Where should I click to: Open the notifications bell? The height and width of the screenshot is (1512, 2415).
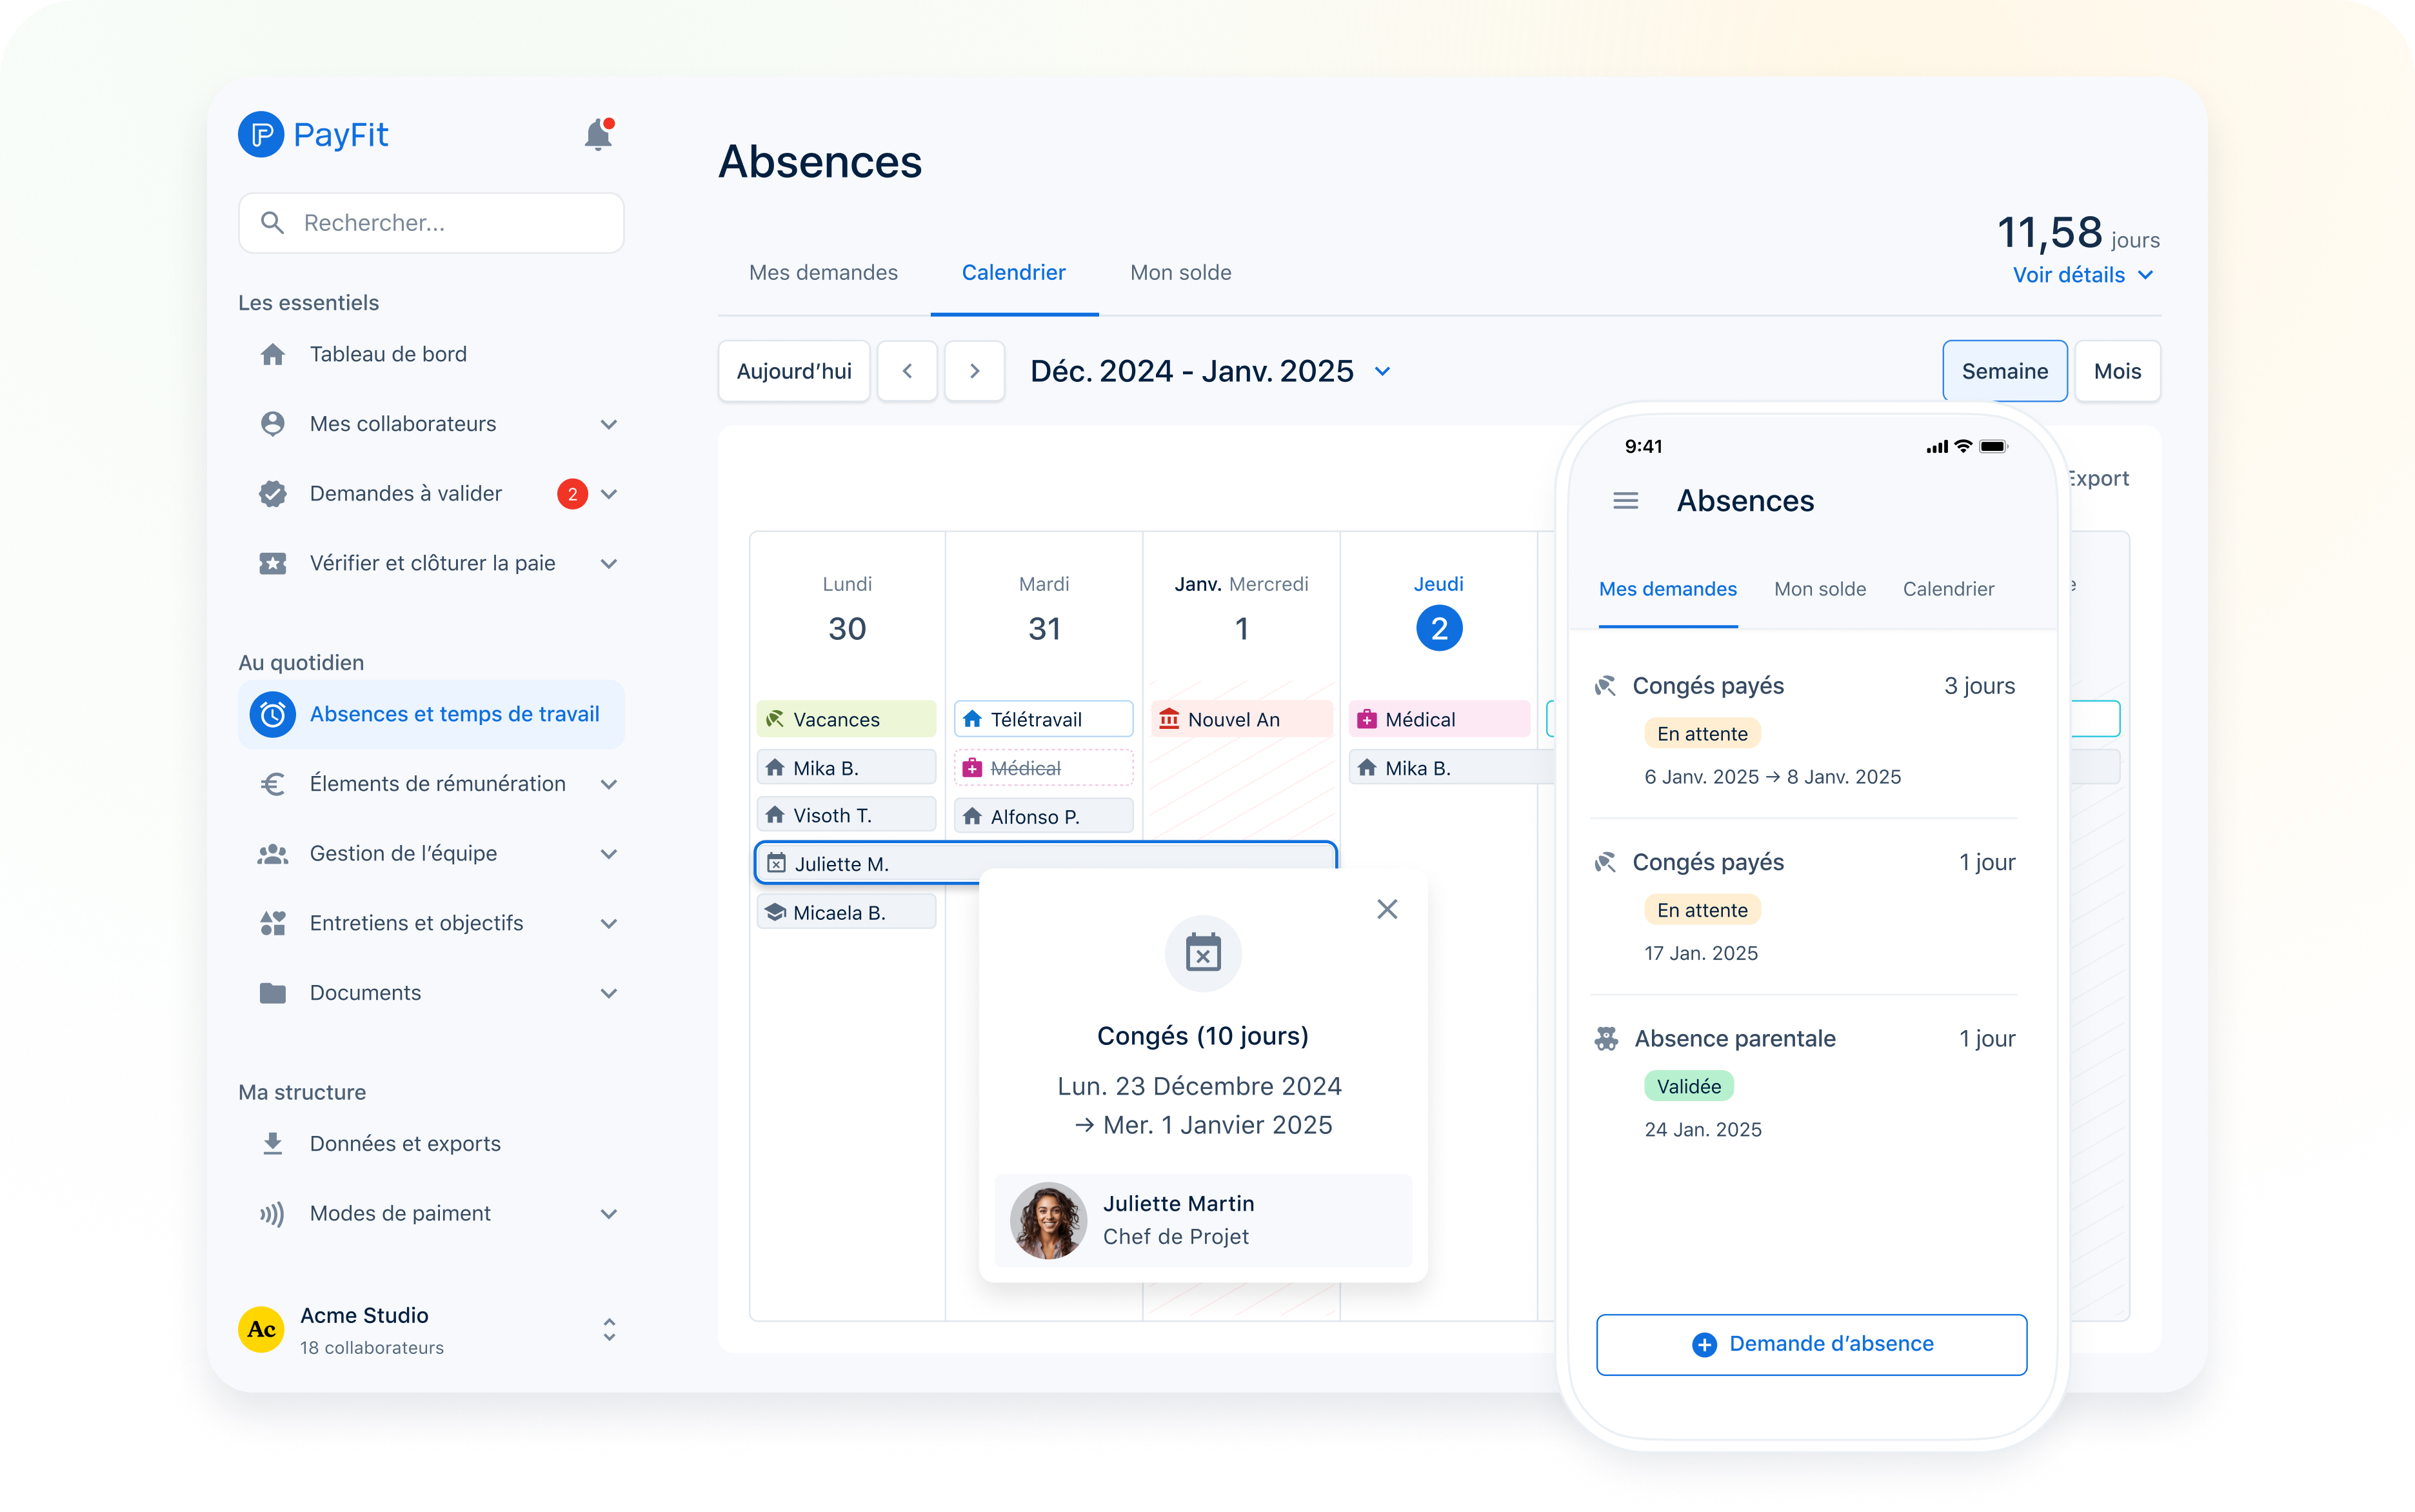click(x=598, y=134)
